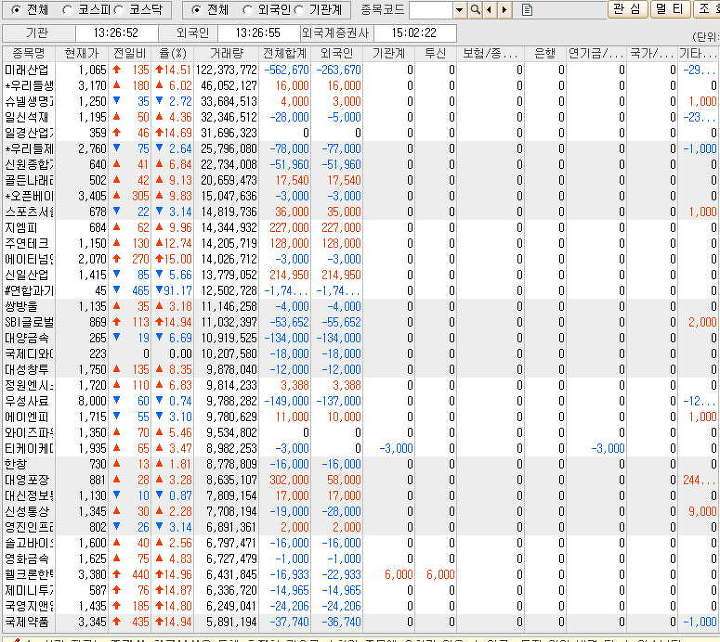Viewport: 720px width, 642px height.
Task: Go to next stock with right arrow
Action: [x=505, y=10]
